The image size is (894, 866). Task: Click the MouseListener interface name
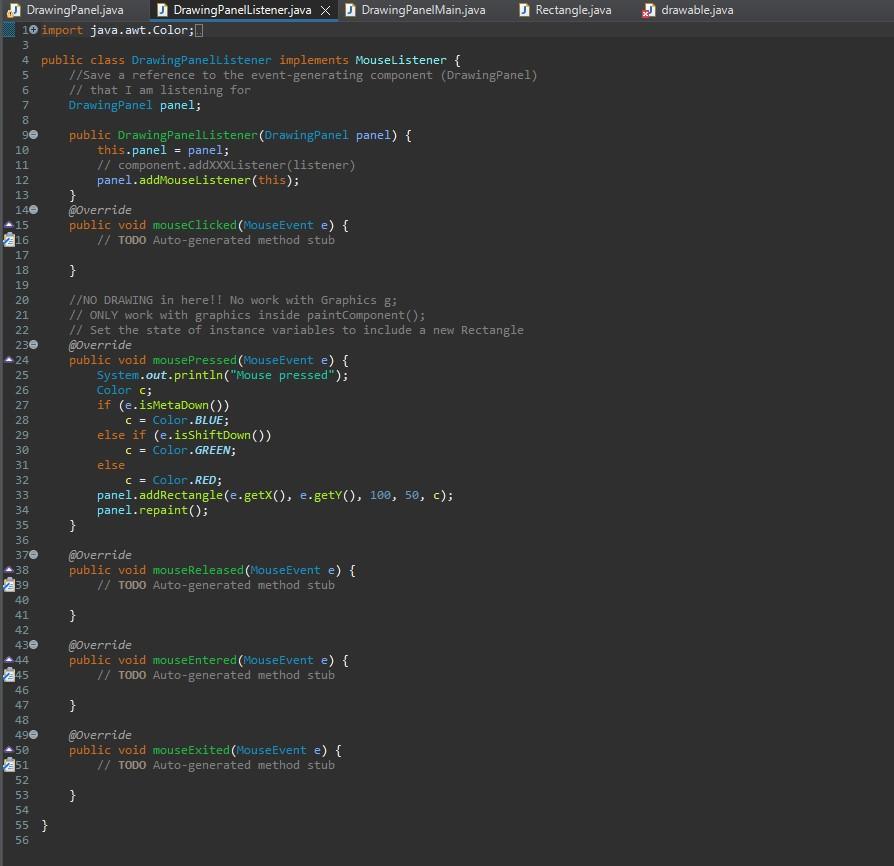click(401, 60)
